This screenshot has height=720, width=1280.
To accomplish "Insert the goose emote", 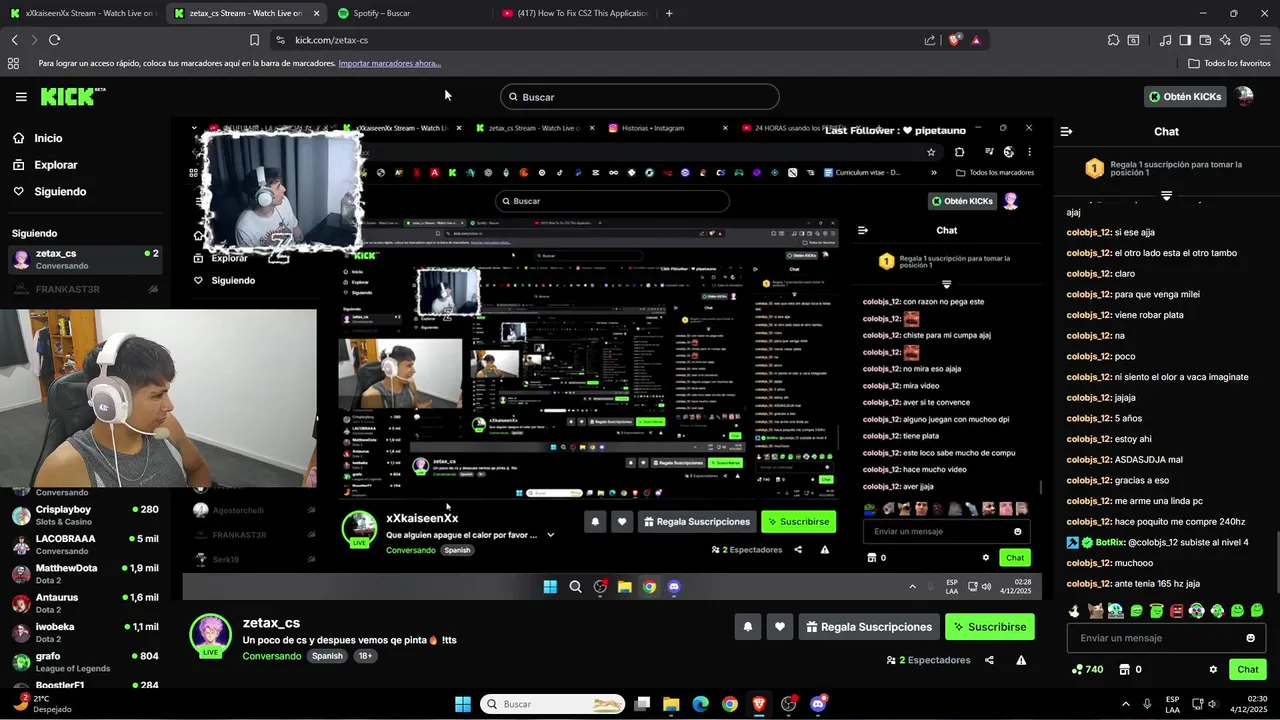I will click(x=1075, y=610).
